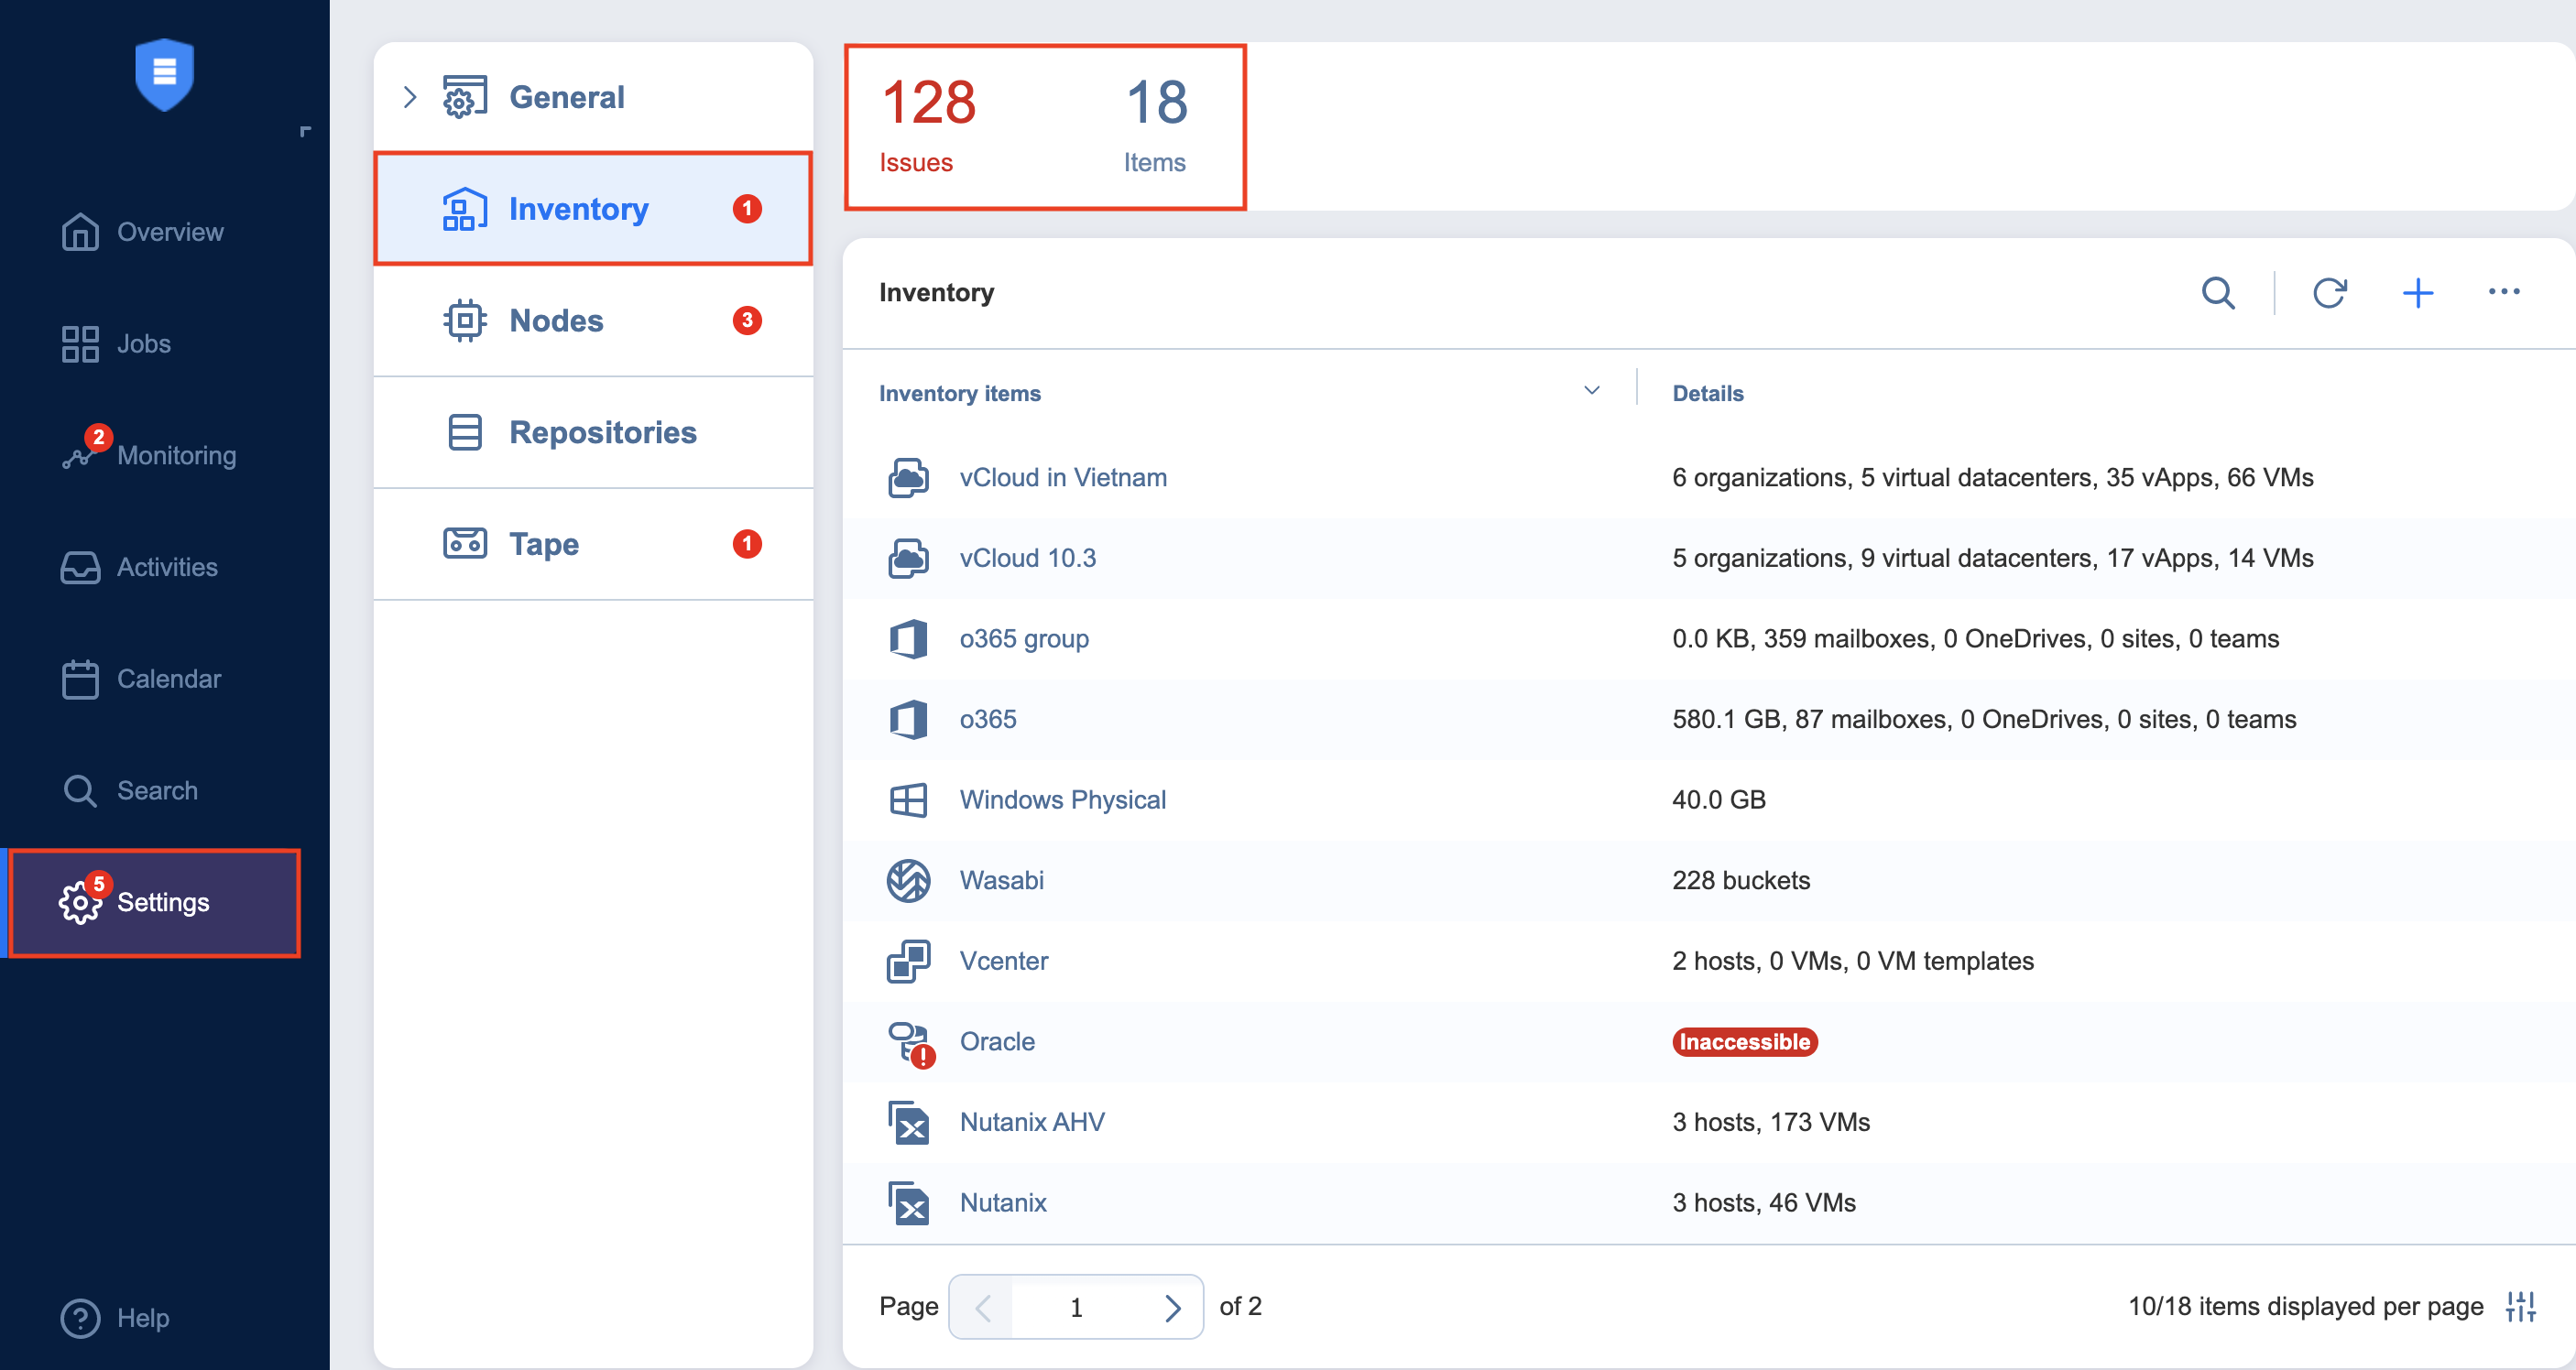Select the '40.0 GB' details cell
Image resolution: width=2576 pixels, height=1370 pixels.
coord(1719,800)
